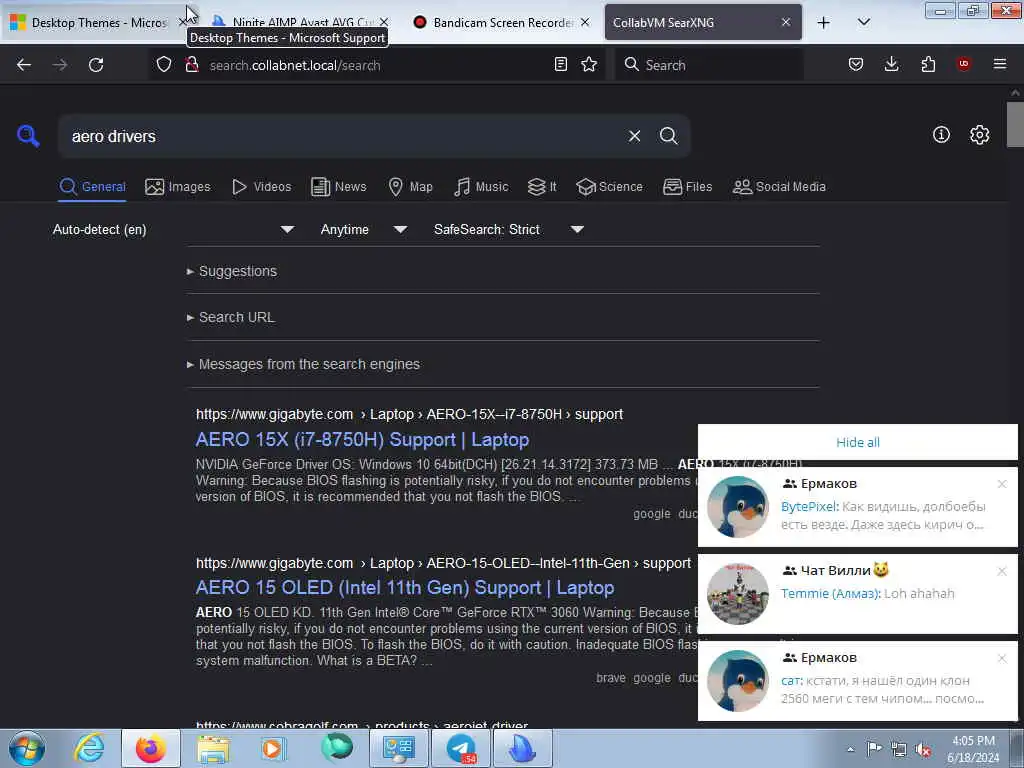
Task: Open the SearXNG about info icon
Action: click(x=941, y=135)
